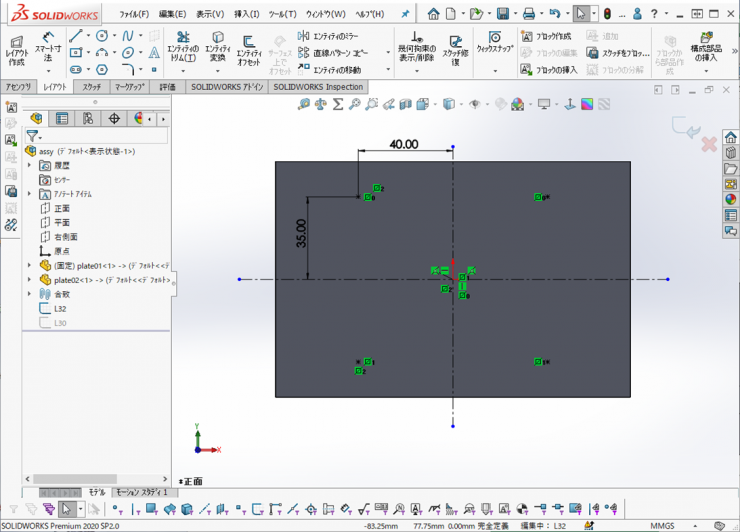The width and height of the screenshot is (740, 532).
Task: Open the ConfigurationManager tab in left panel
Action: pyautogui.click(x=88, y=118)
